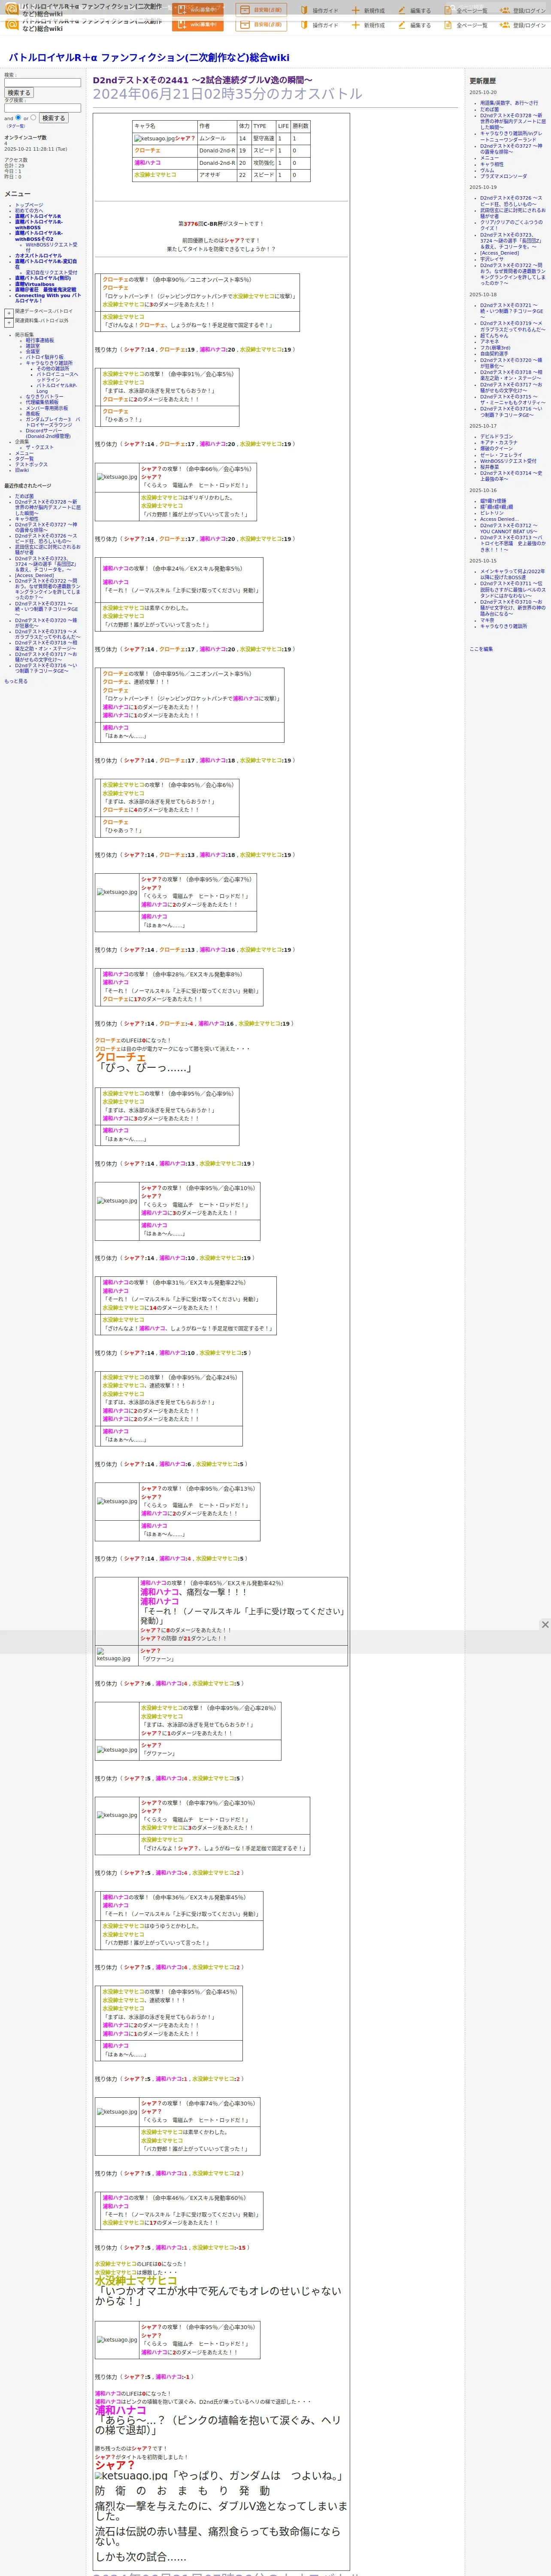Viewport: 551px width, 2576px height.
Task: Click 勝利数 table header
Action: click(x=300, y=126)
